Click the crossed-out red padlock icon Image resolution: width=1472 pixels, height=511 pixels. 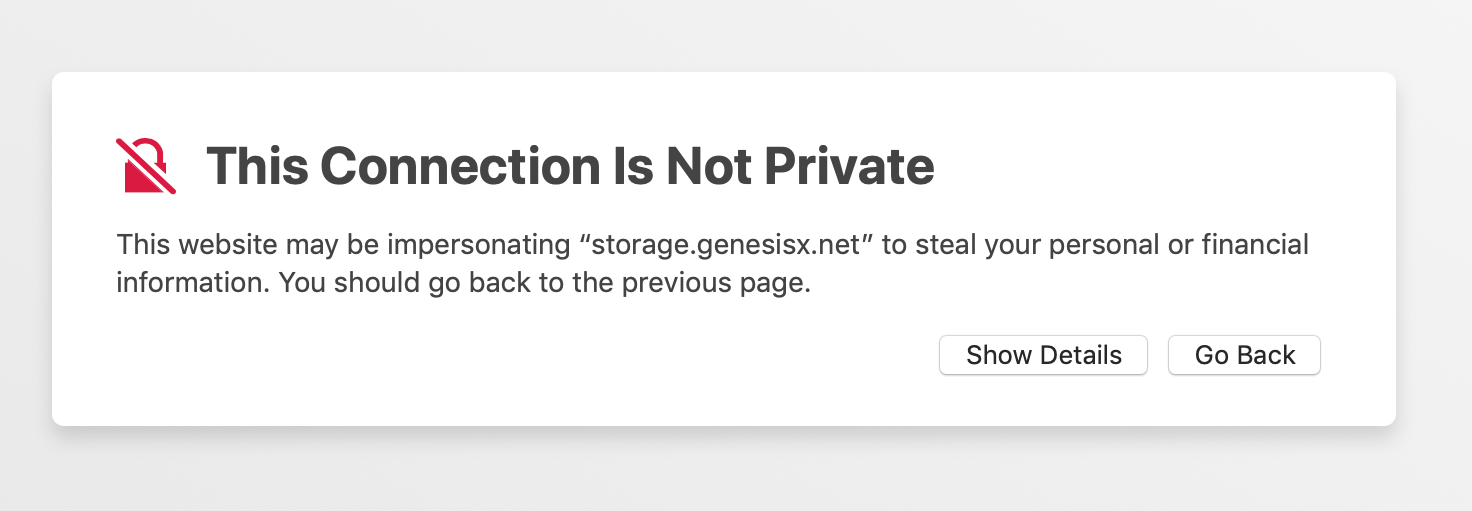pos(146,166)
